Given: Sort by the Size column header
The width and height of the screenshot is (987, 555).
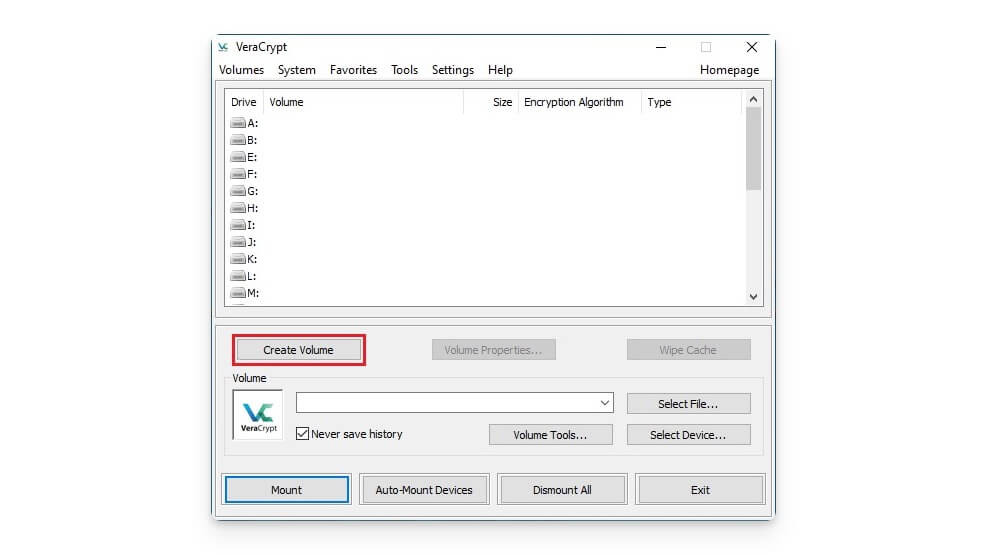Looking at the screenshot, I should (x=491, y=102).
